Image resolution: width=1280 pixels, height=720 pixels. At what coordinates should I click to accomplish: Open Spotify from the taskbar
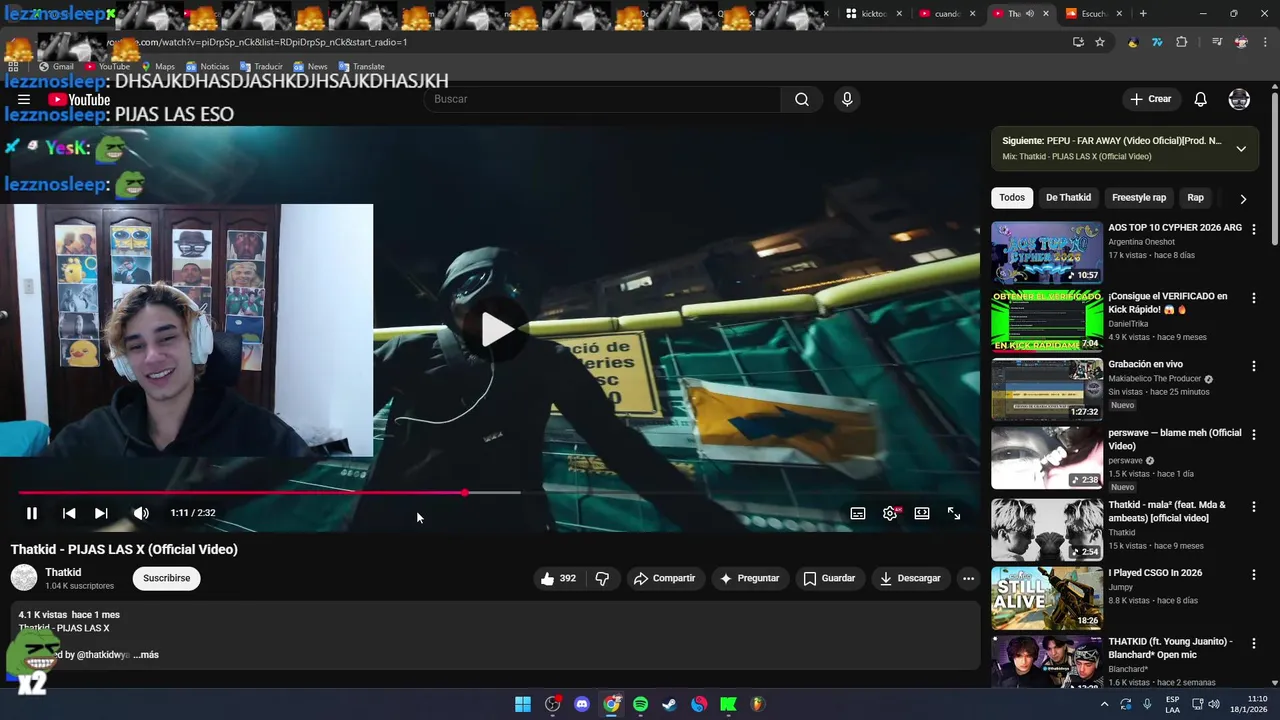(640, 704)
